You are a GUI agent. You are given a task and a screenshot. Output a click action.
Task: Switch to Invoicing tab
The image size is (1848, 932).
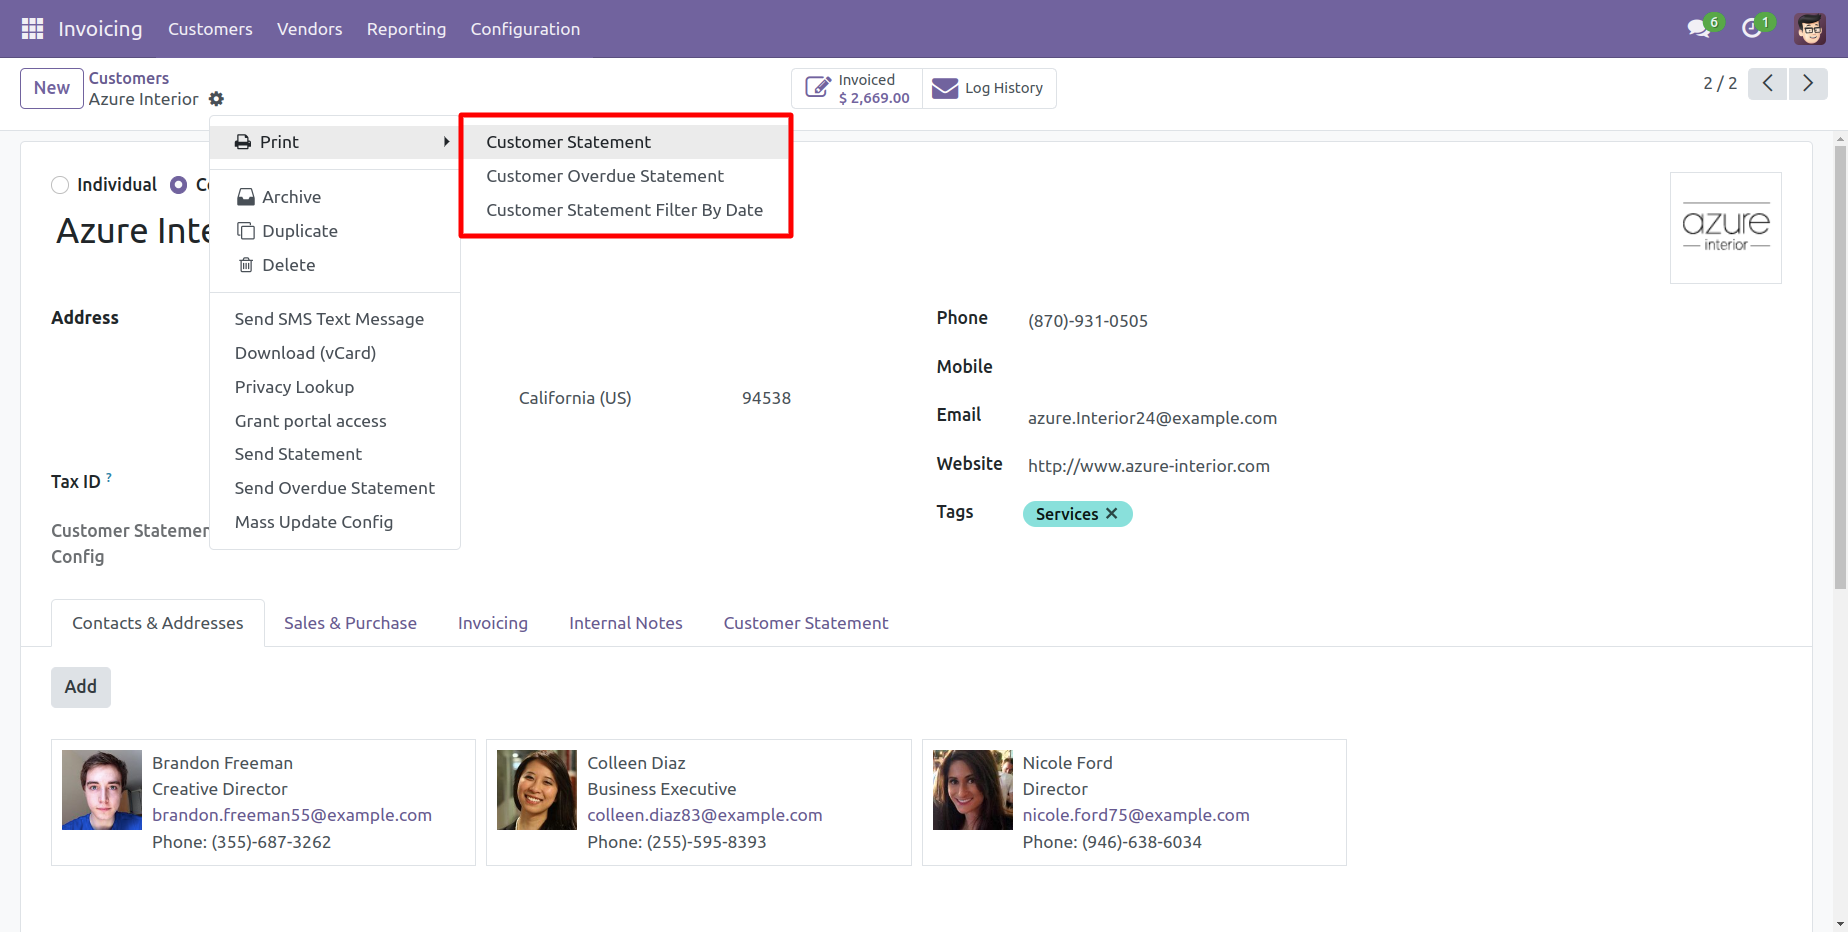493,623
